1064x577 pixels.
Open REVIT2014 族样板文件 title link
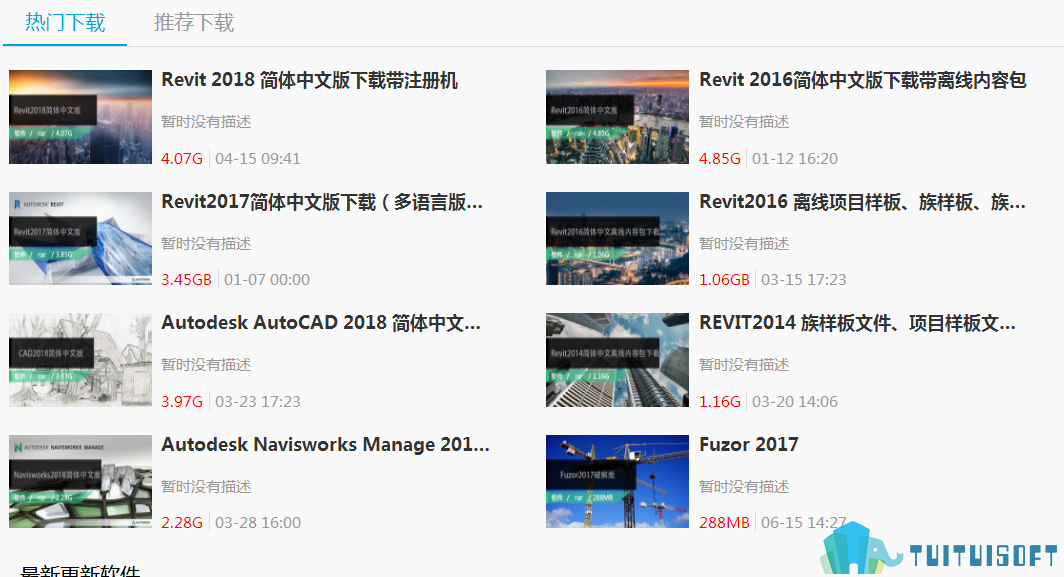858,323
